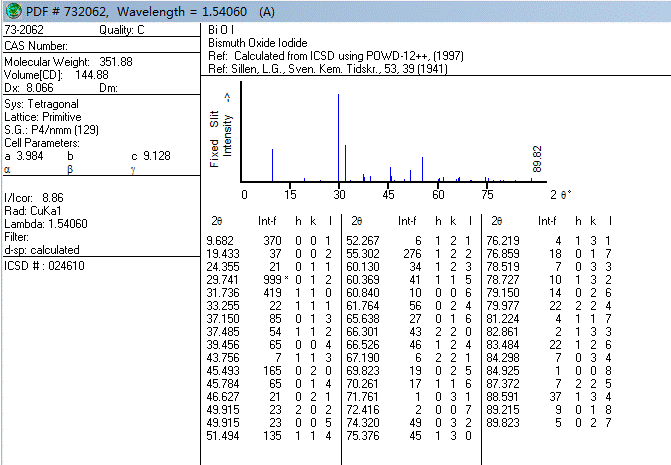Click 'Lattice: Primitive' line
Viewport: 671px width, 465px height.
pyautogui.click(x=43, y=117)
